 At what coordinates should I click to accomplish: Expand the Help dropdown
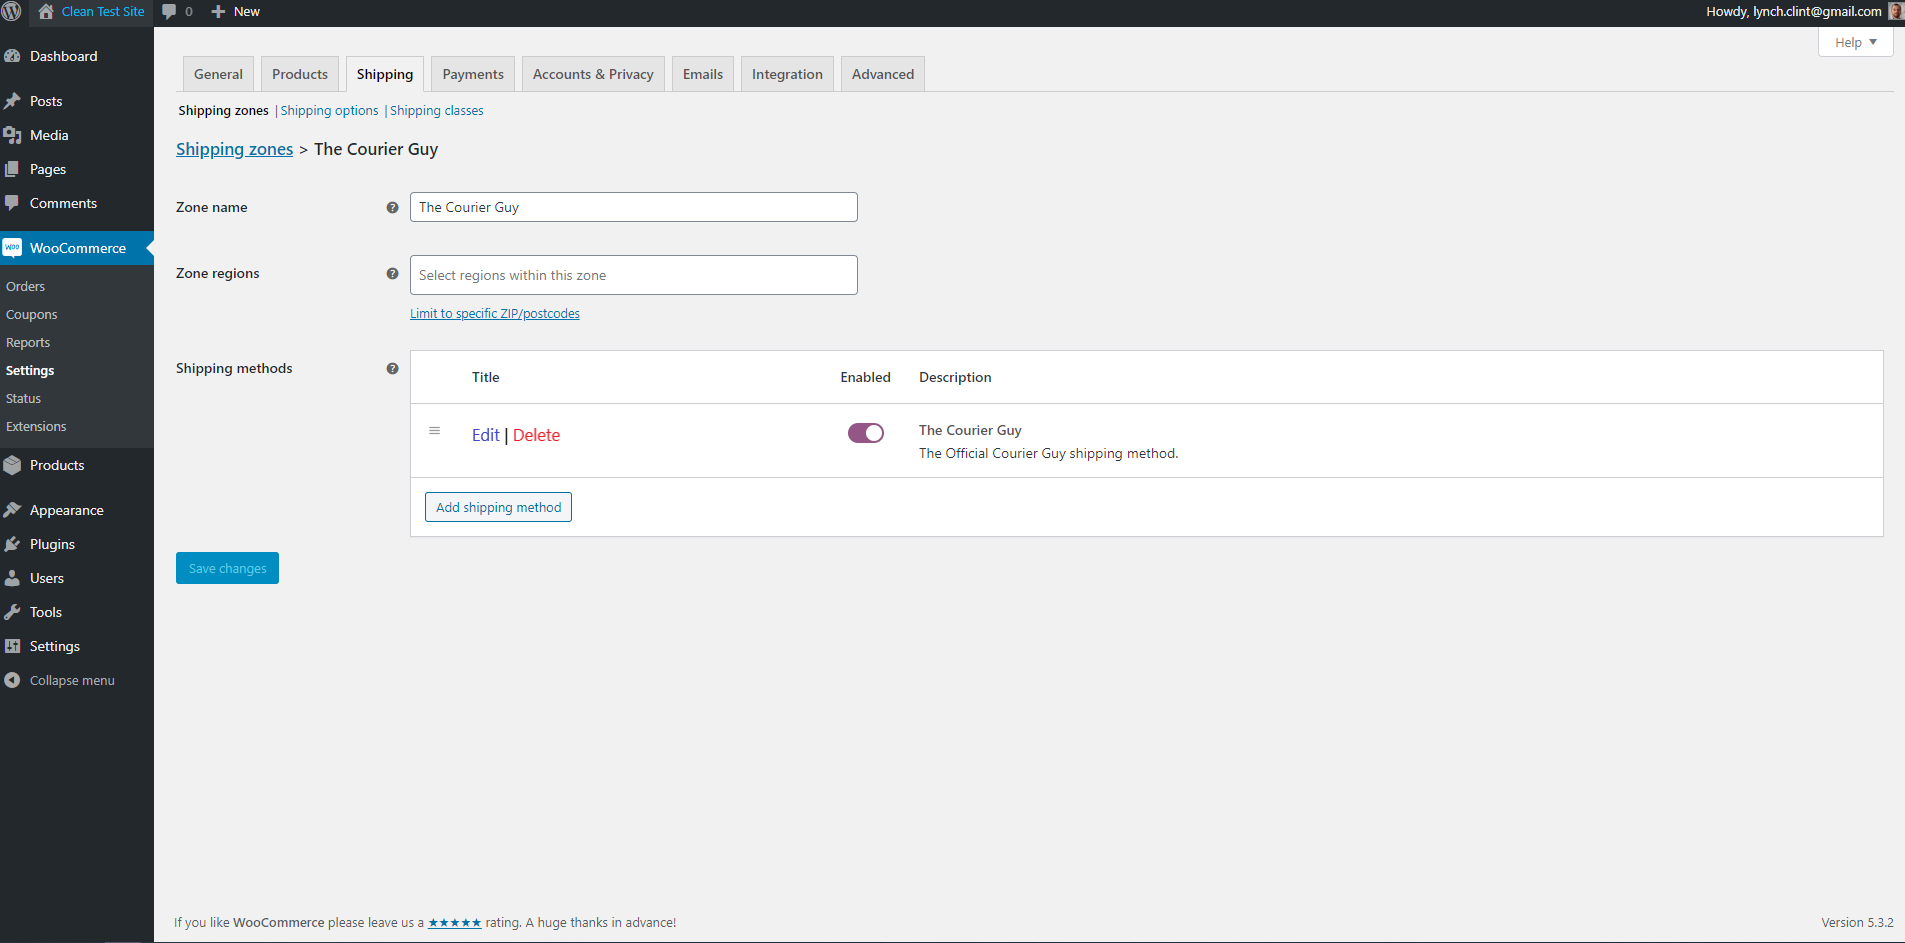1855,42
